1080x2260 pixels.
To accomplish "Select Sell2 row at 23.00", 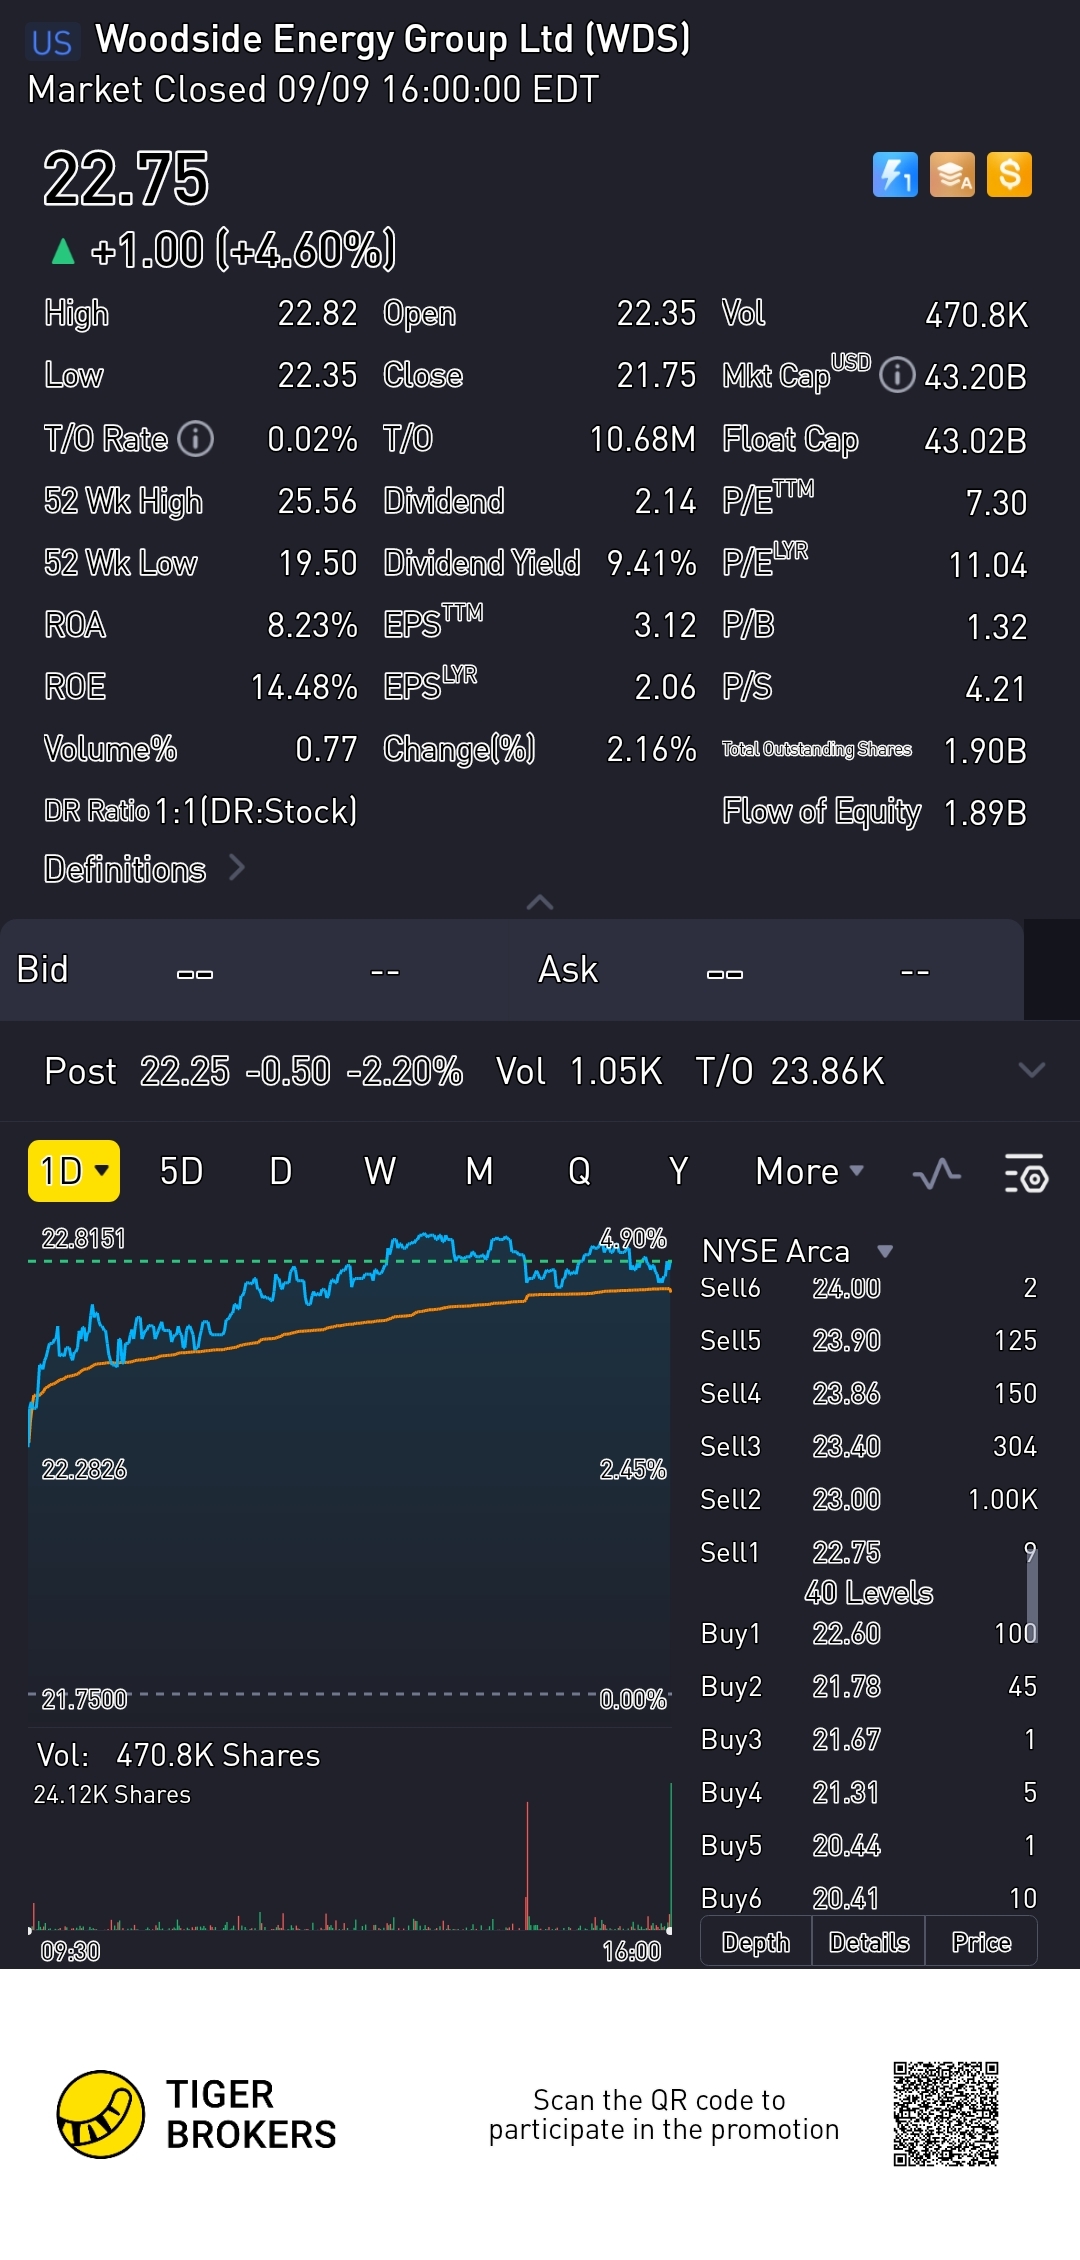I will pyautogui.click(x=868, y=1500).
